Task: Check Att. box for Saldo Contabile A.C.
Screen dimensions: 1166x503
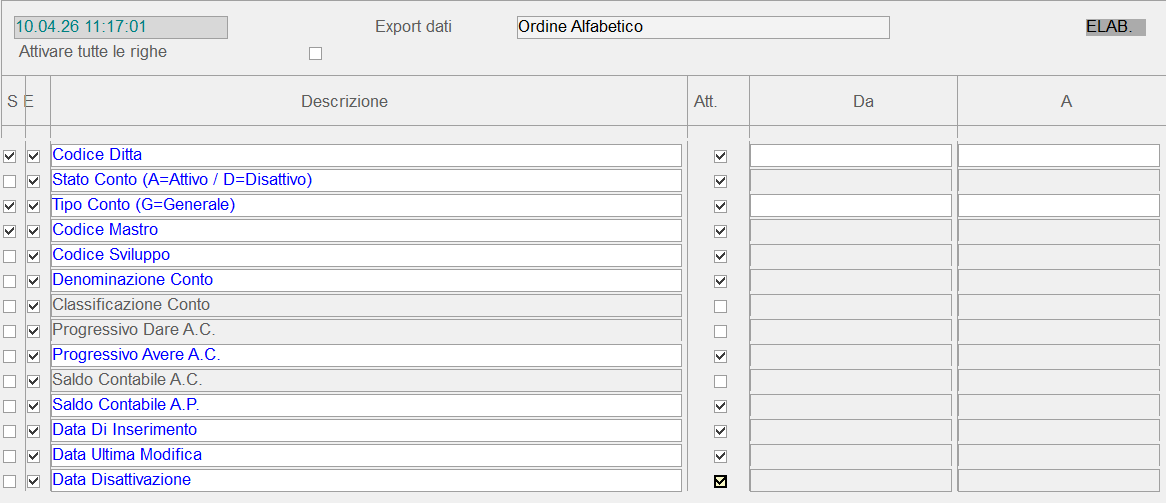Action: [x=720, y=381]
